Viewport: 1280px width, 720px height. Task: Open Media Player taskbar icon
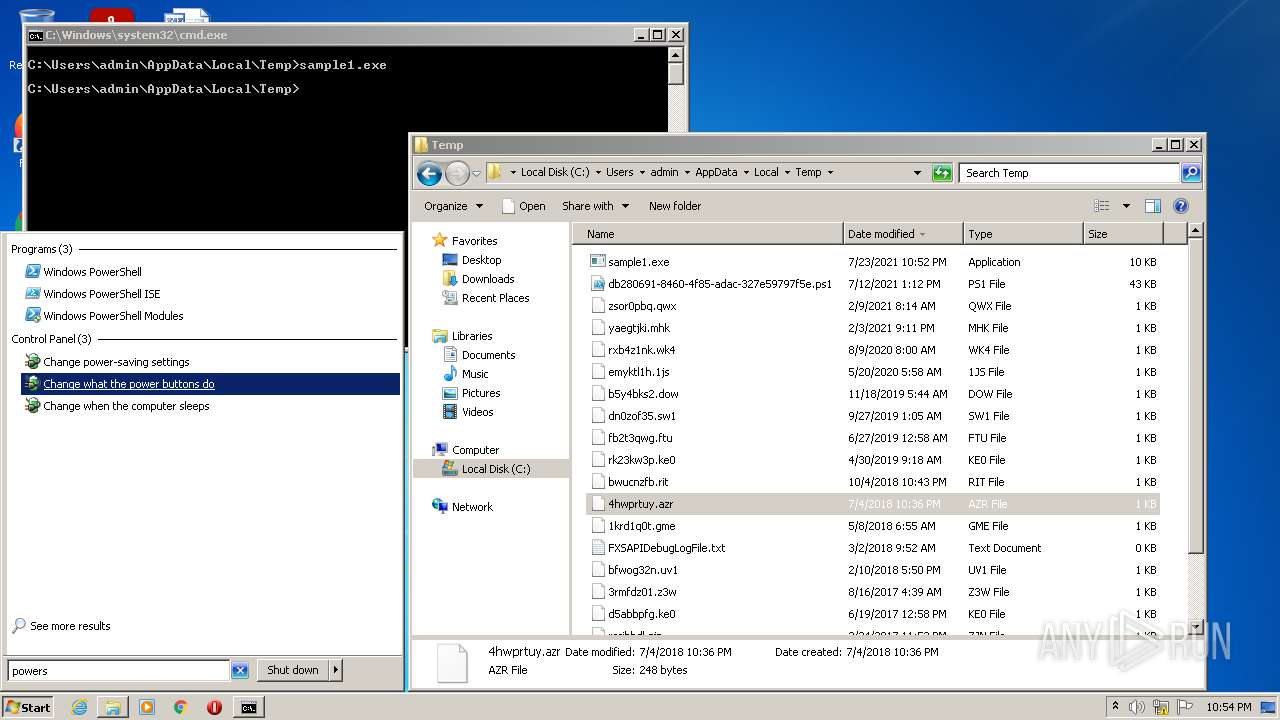[147, 707]
